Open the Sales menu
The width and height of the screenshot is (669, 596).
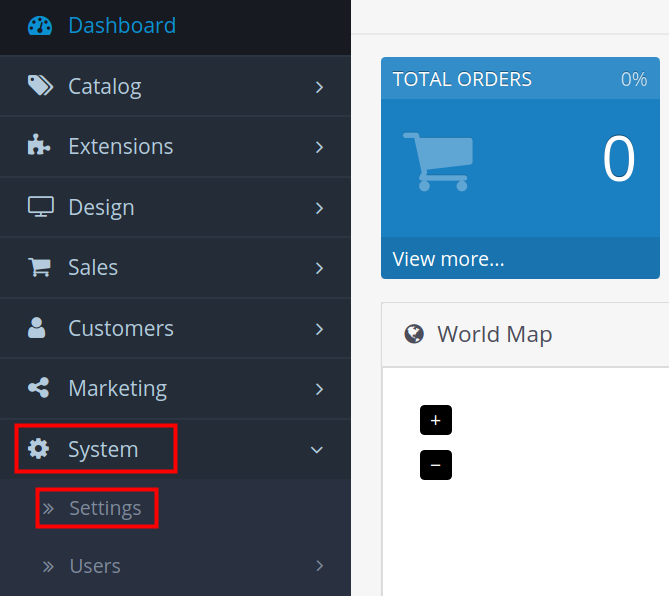(93, 268)
